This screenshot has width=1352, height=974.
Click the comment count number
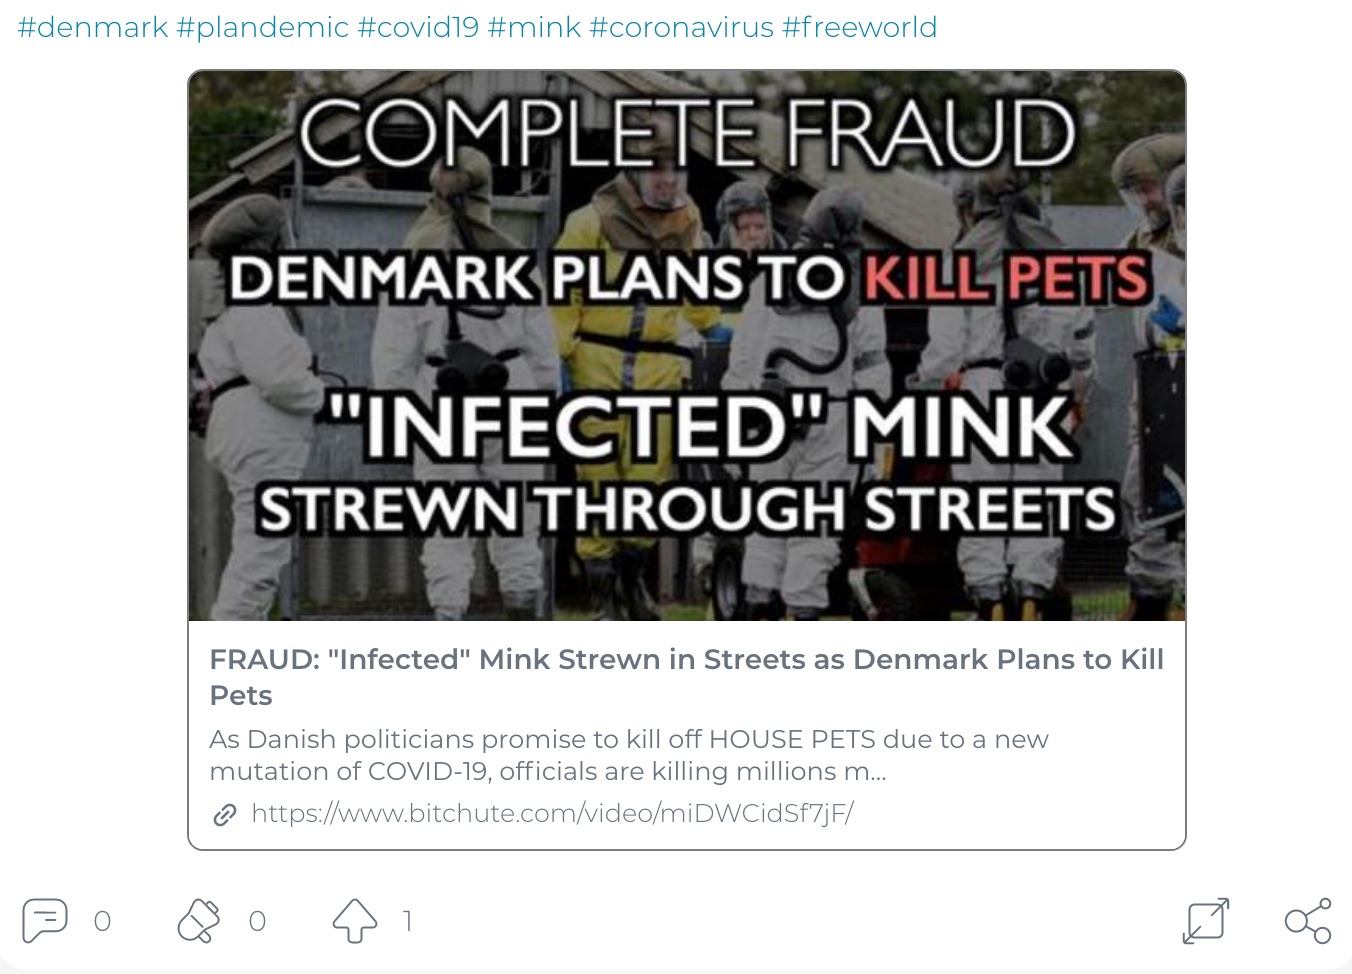click(102, 921)
